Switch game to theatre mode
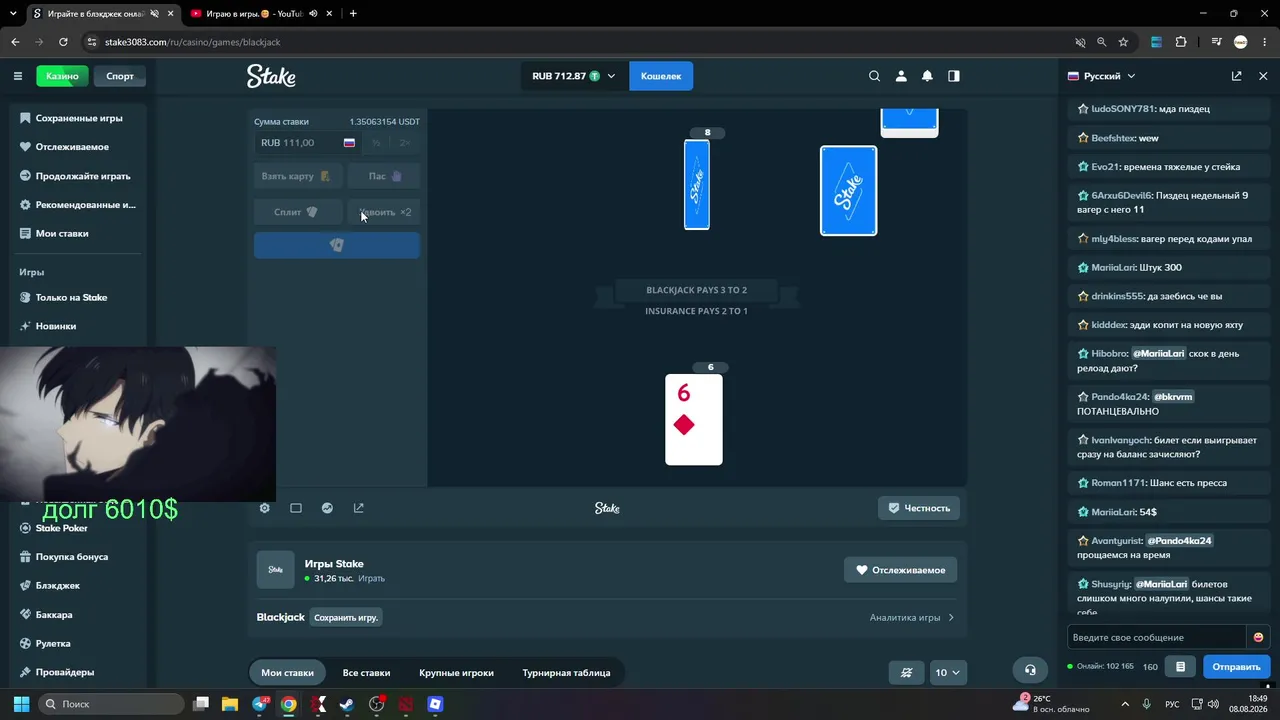1280x720 pixels. point(296,508)
